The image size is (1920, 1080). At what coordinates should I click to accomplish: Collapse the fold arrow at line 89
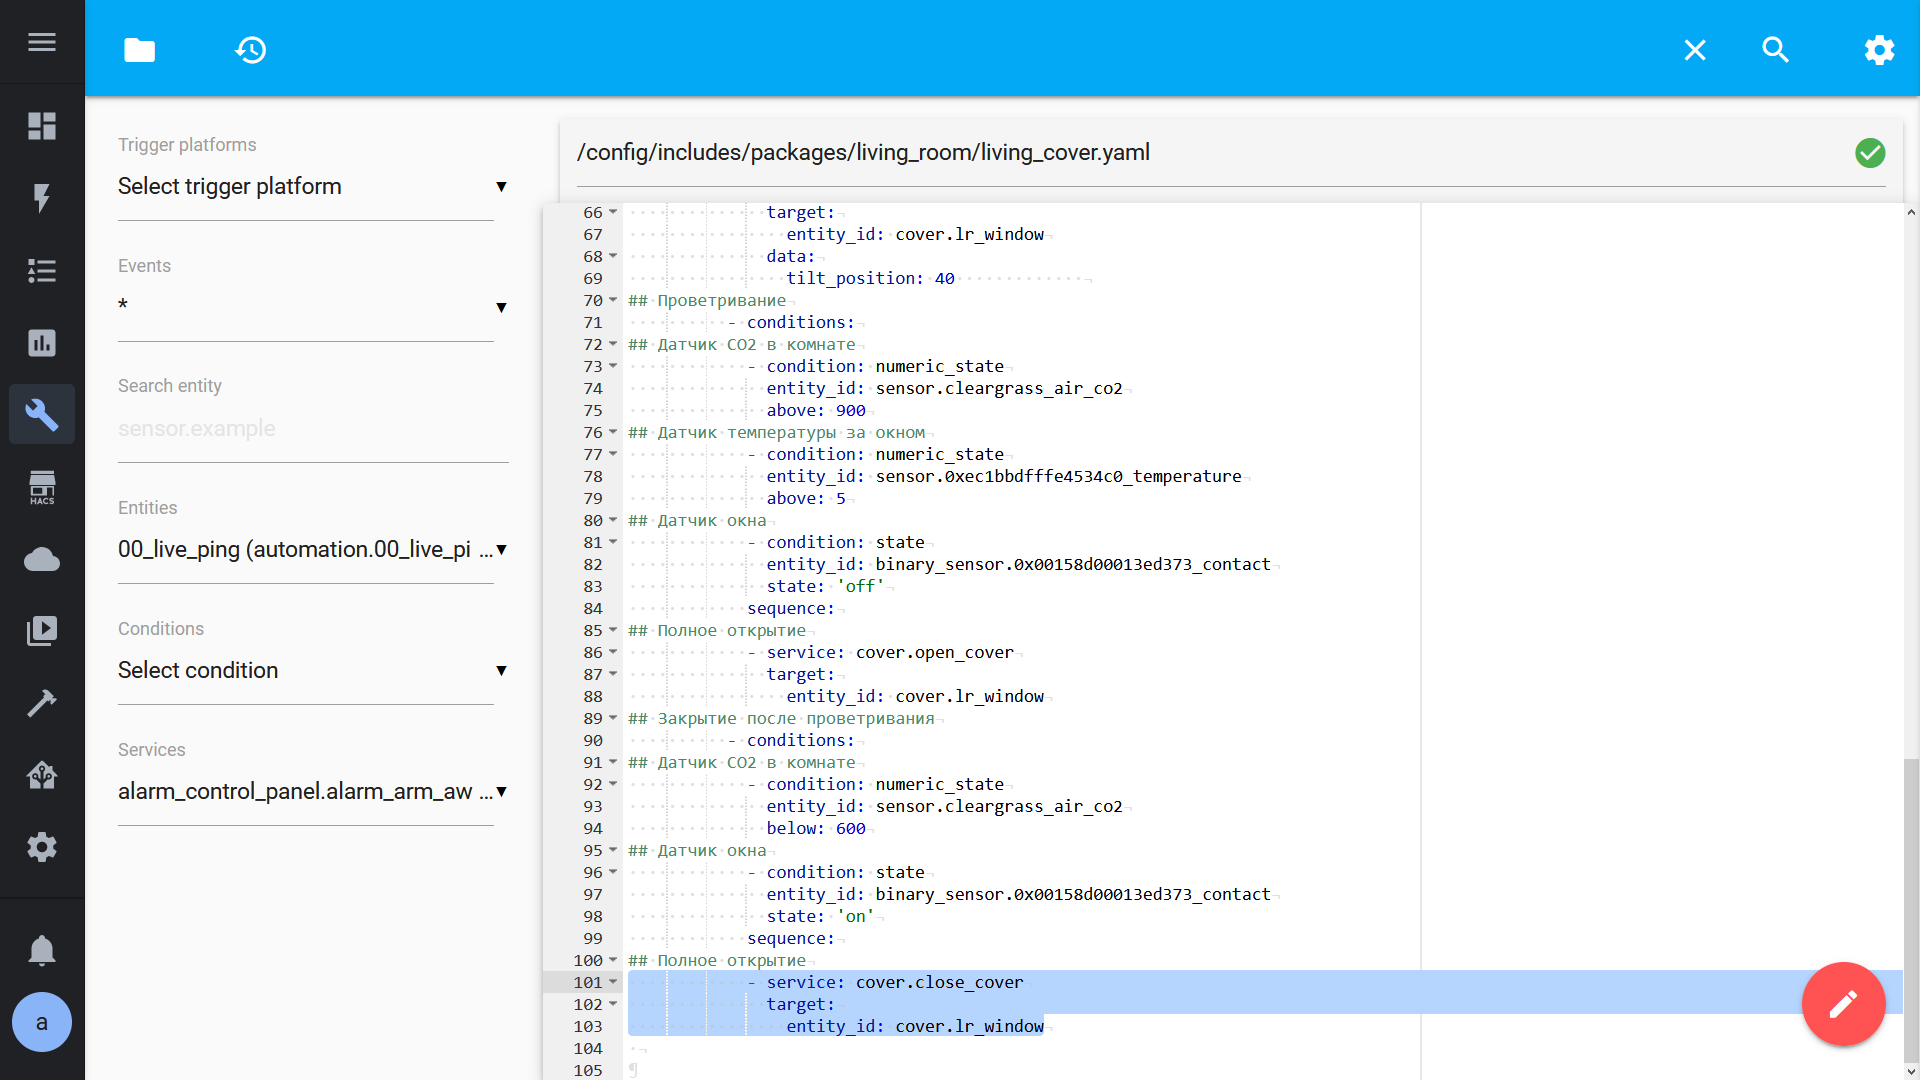(x=613, y=718)
